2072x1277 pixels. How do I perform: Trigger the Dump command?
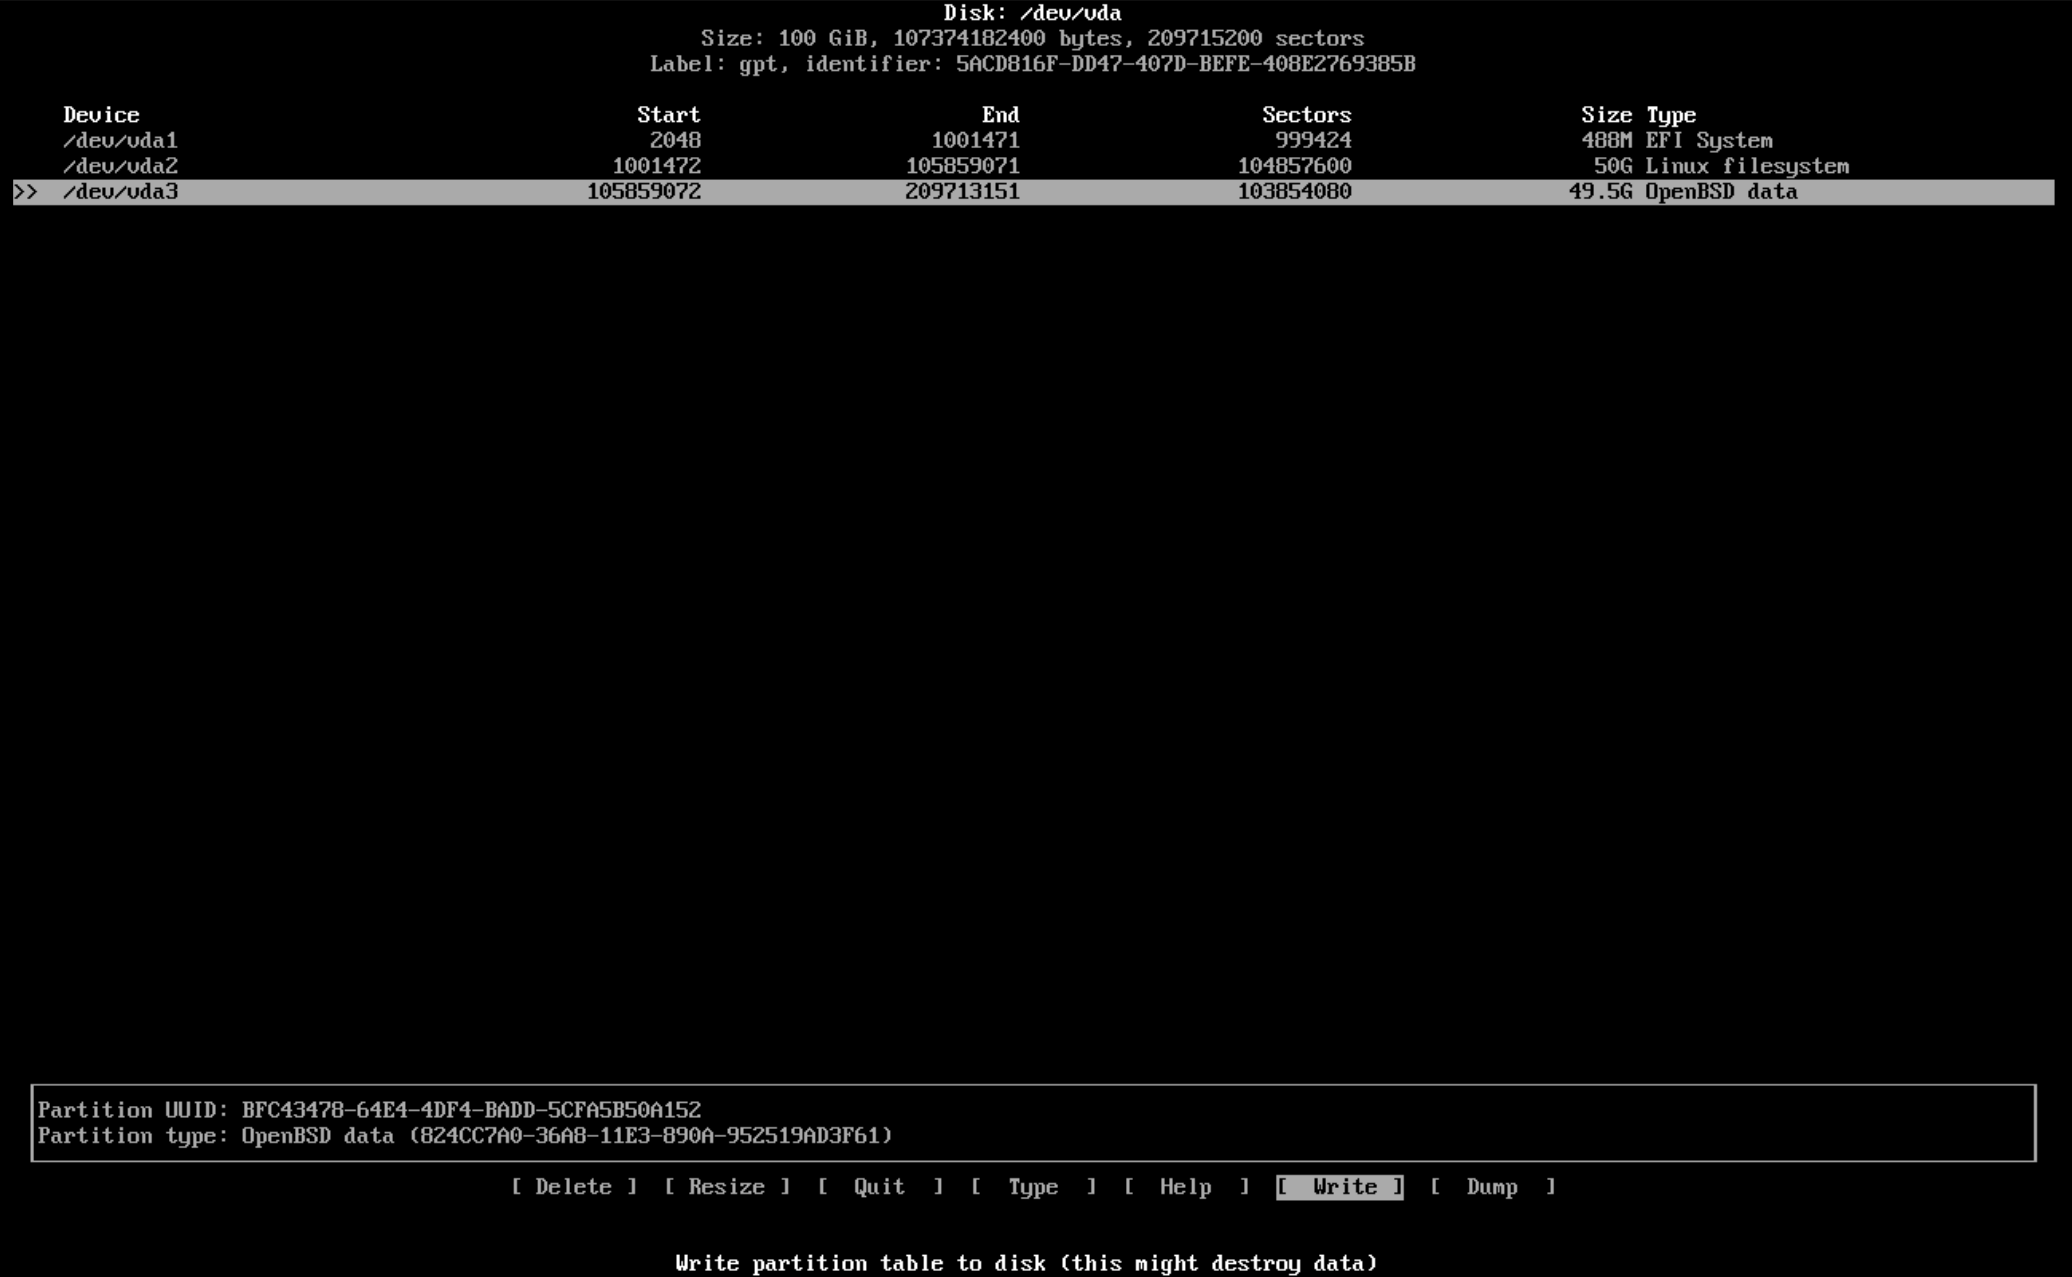click(1492, 1187)
